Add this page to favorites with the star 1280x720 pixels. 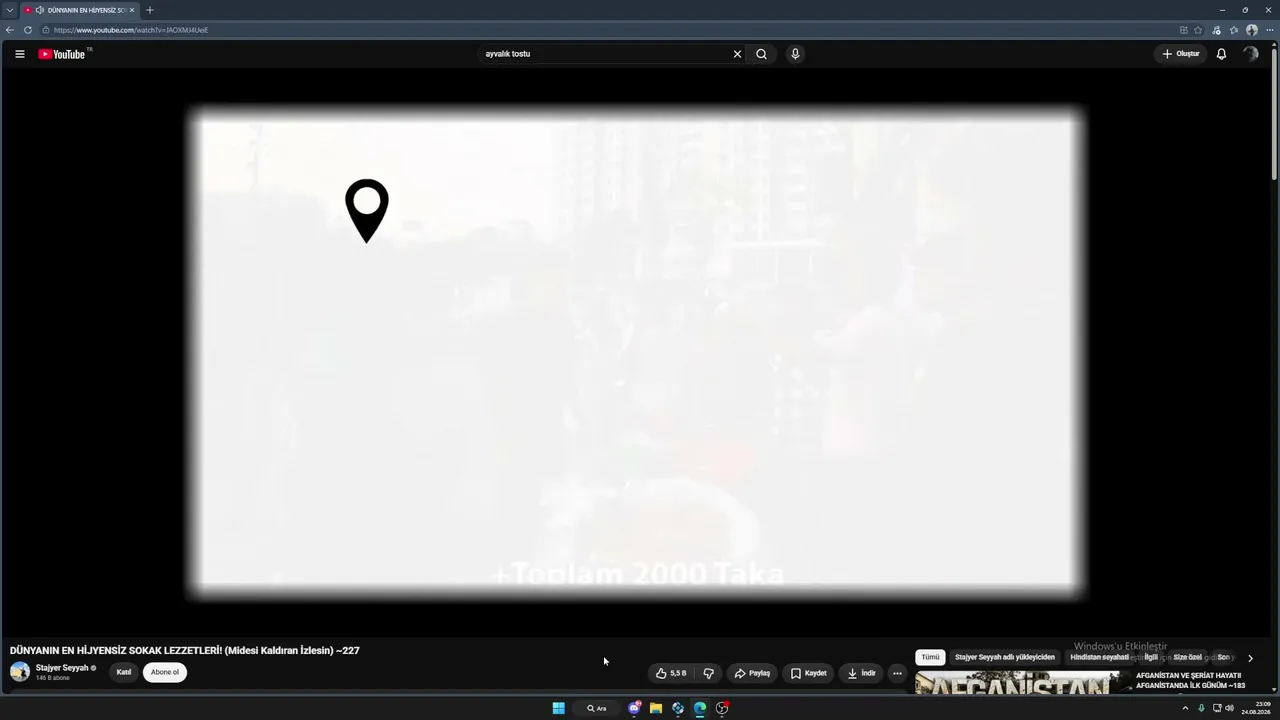(x=1198, y=30)
